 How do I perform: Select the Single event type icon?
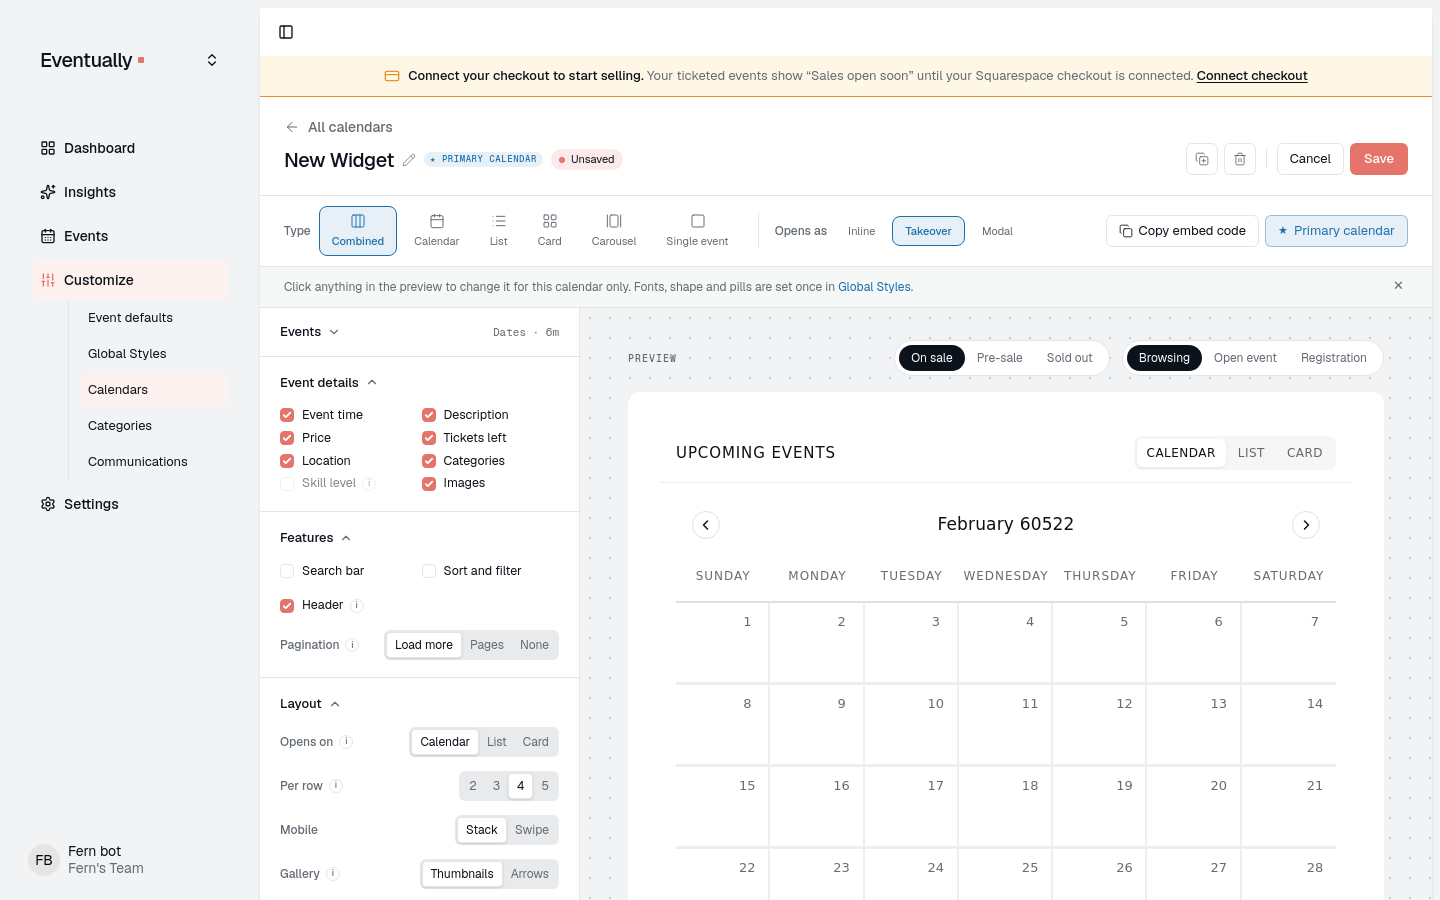[x=697, y=231]
